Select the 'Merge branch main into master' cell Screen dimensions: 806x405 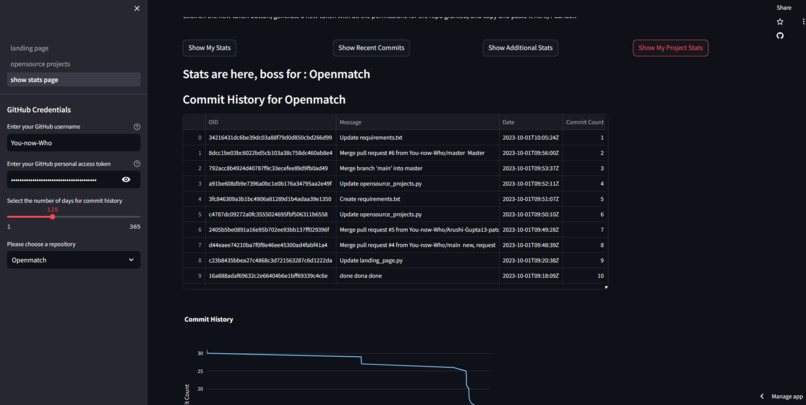pos(417,168)
